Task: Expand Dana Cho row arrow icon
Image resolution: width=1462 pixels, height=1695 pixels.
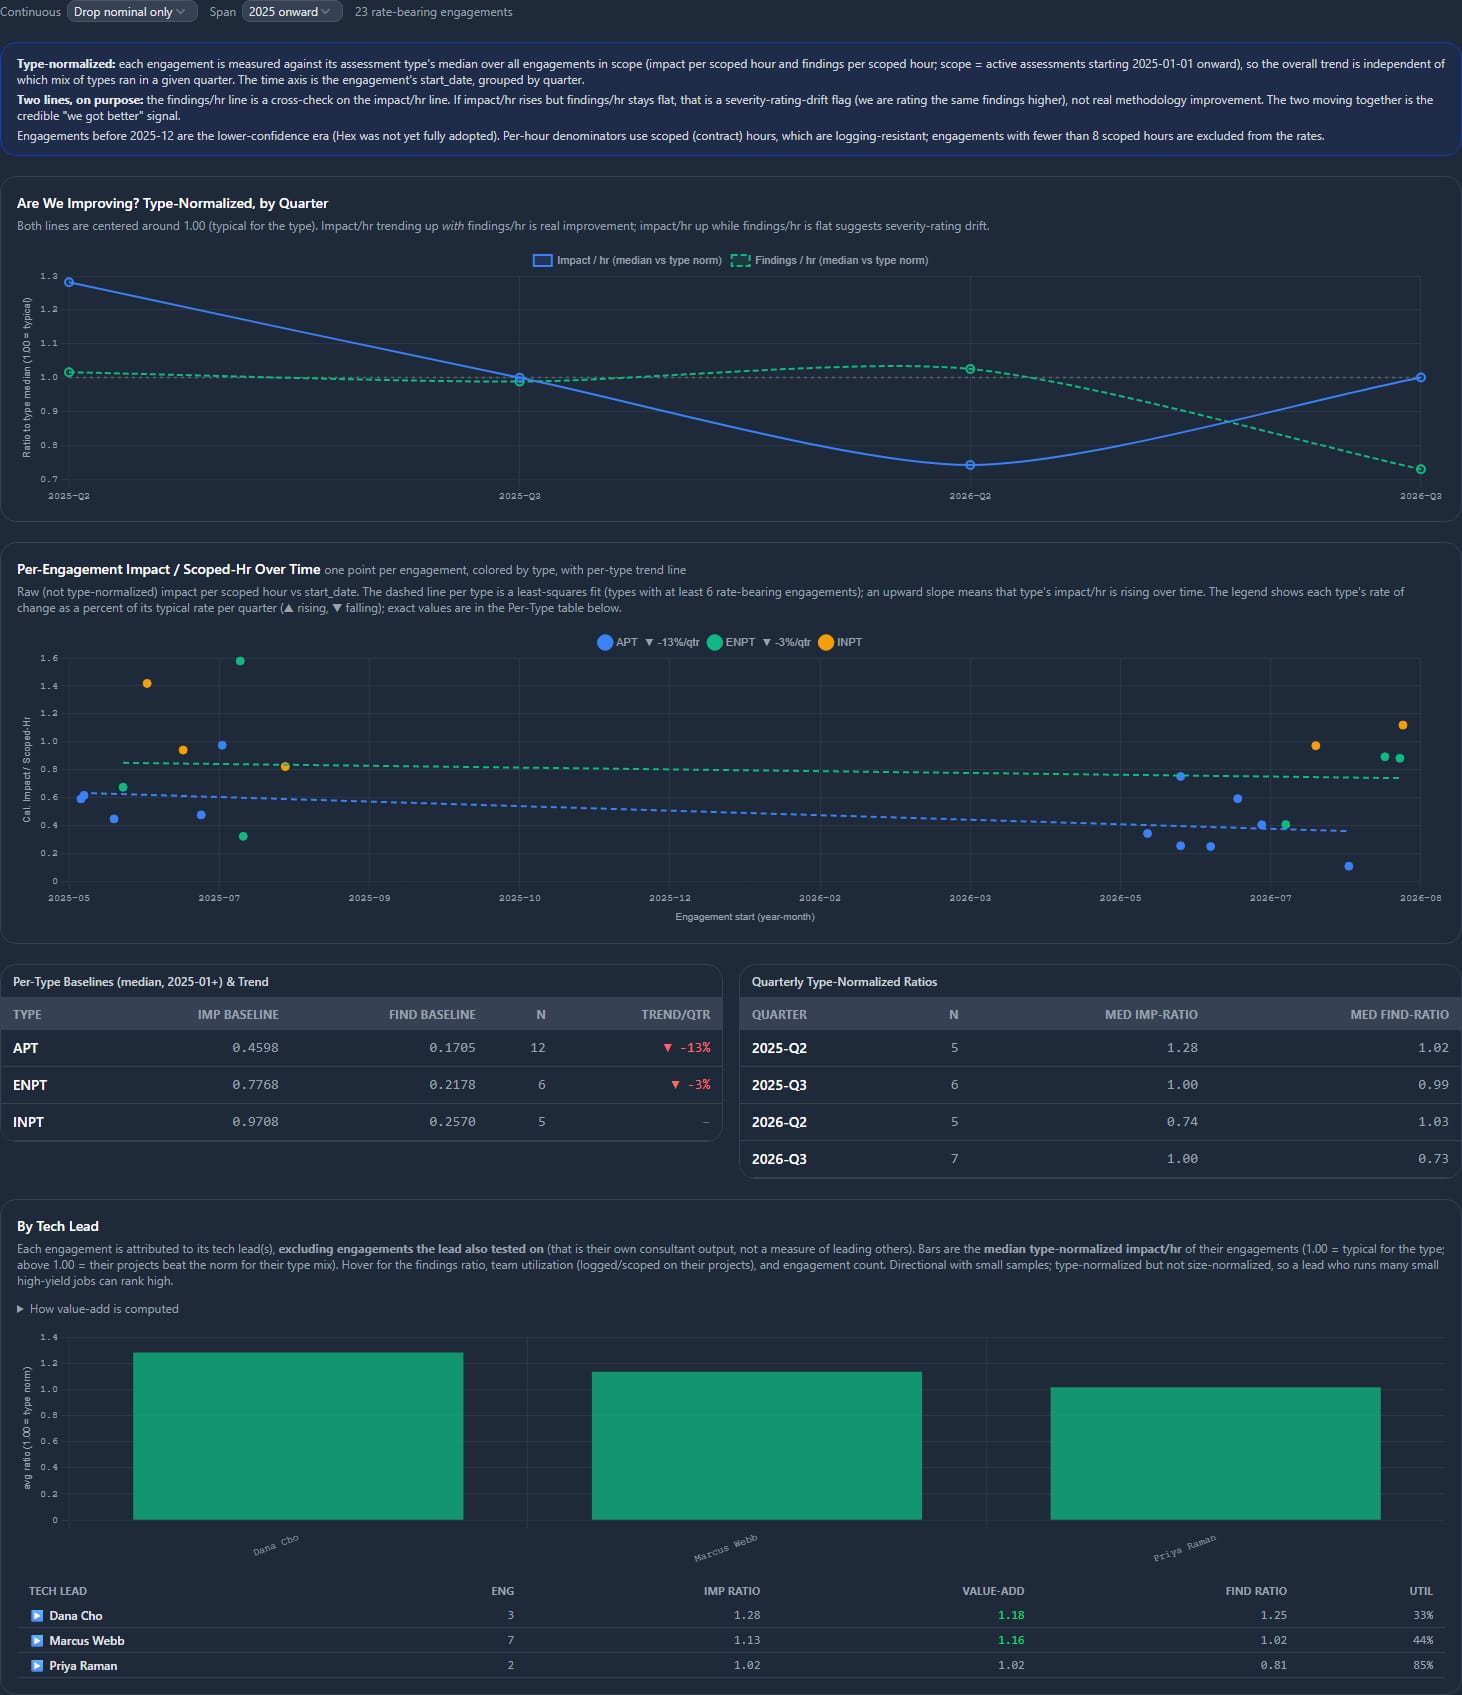Action: 37,1616
